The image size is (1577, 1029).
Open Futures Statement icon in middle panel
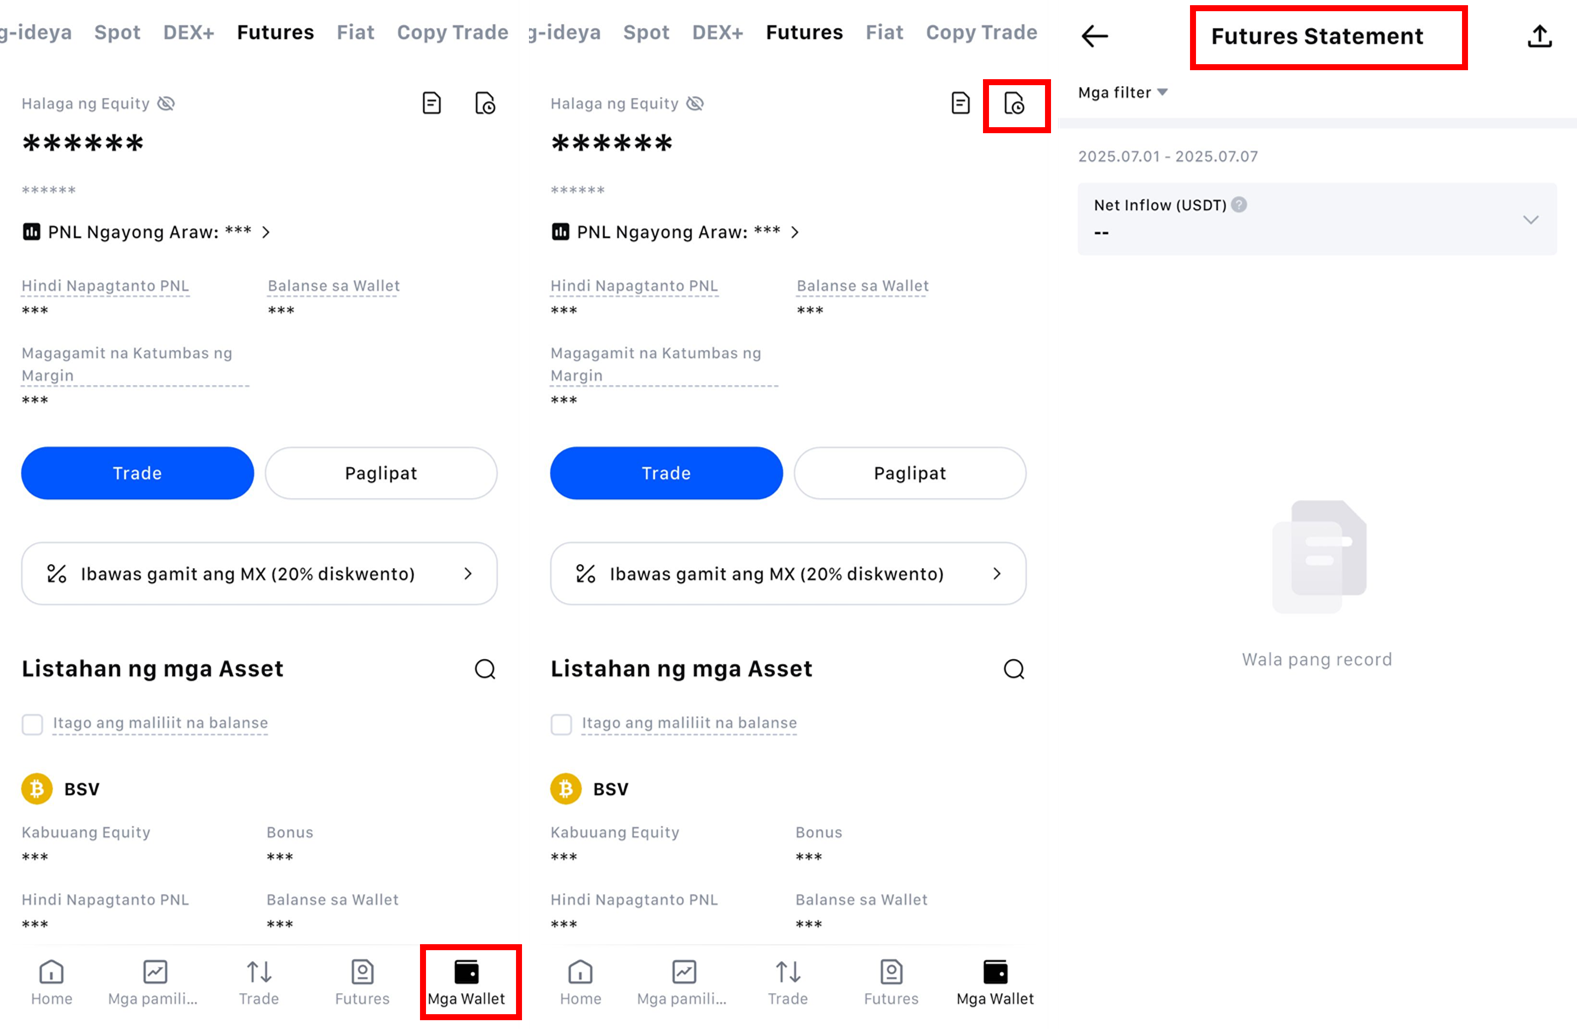[1014, 104]
